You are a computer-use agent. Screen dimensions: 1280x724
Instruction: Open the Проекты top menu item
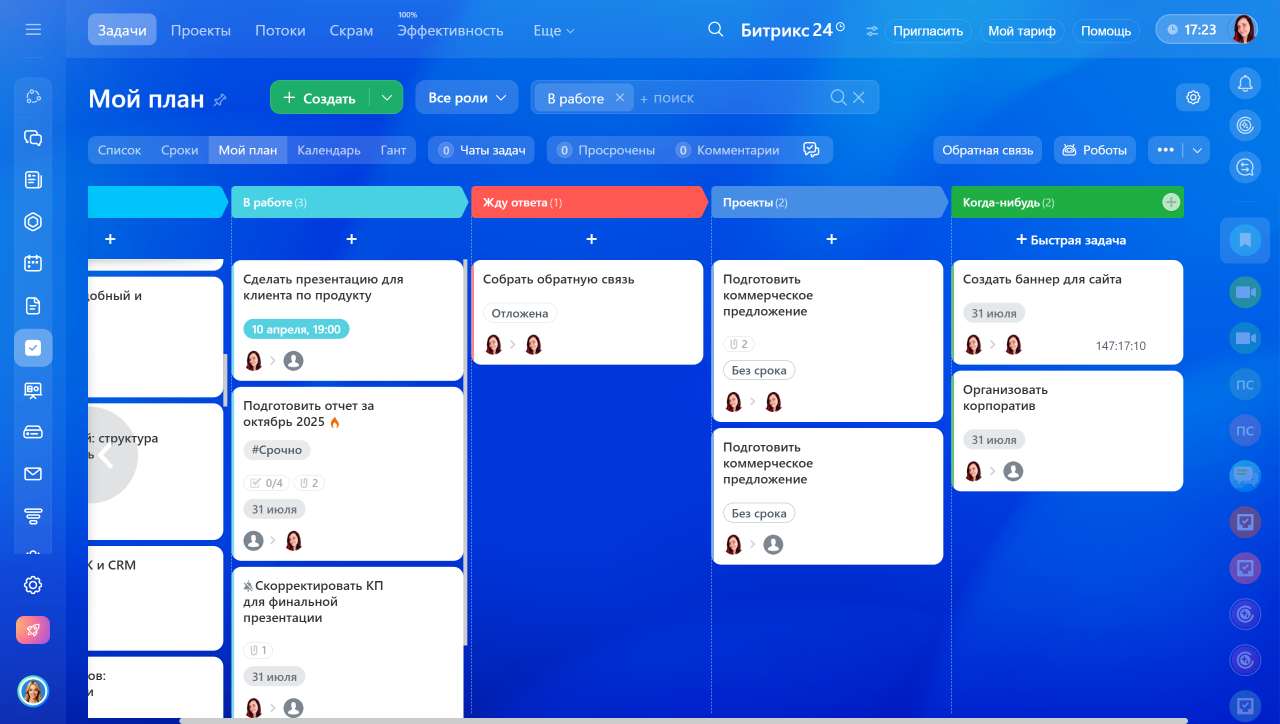[201, 31]
